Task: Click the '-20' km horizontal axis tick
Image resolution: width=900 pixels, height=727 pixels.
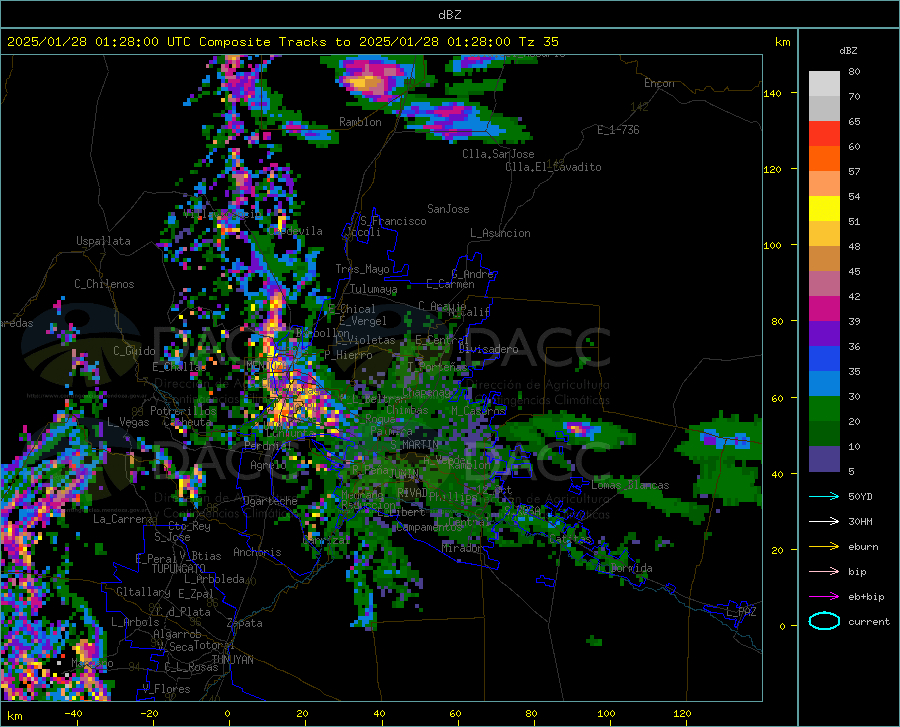Action: 149,713
